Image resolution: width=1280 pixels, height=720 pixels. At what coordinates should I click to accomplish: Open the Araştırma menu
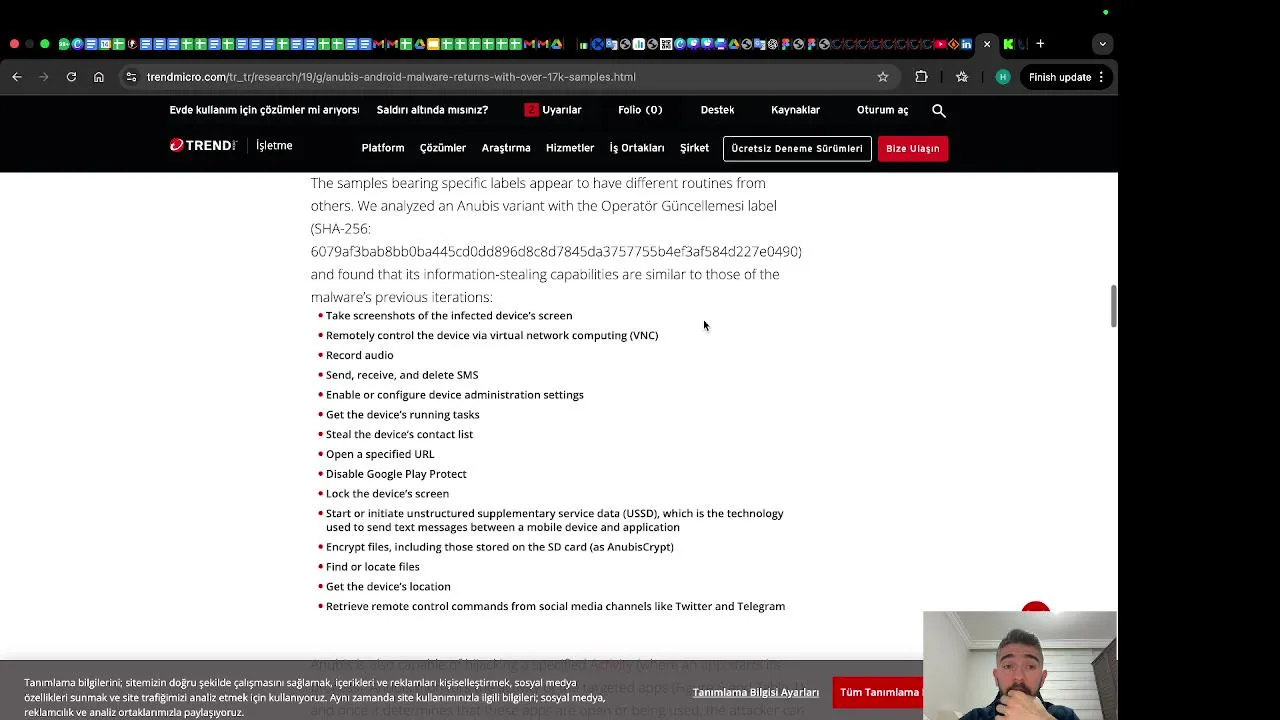[506, 148]
